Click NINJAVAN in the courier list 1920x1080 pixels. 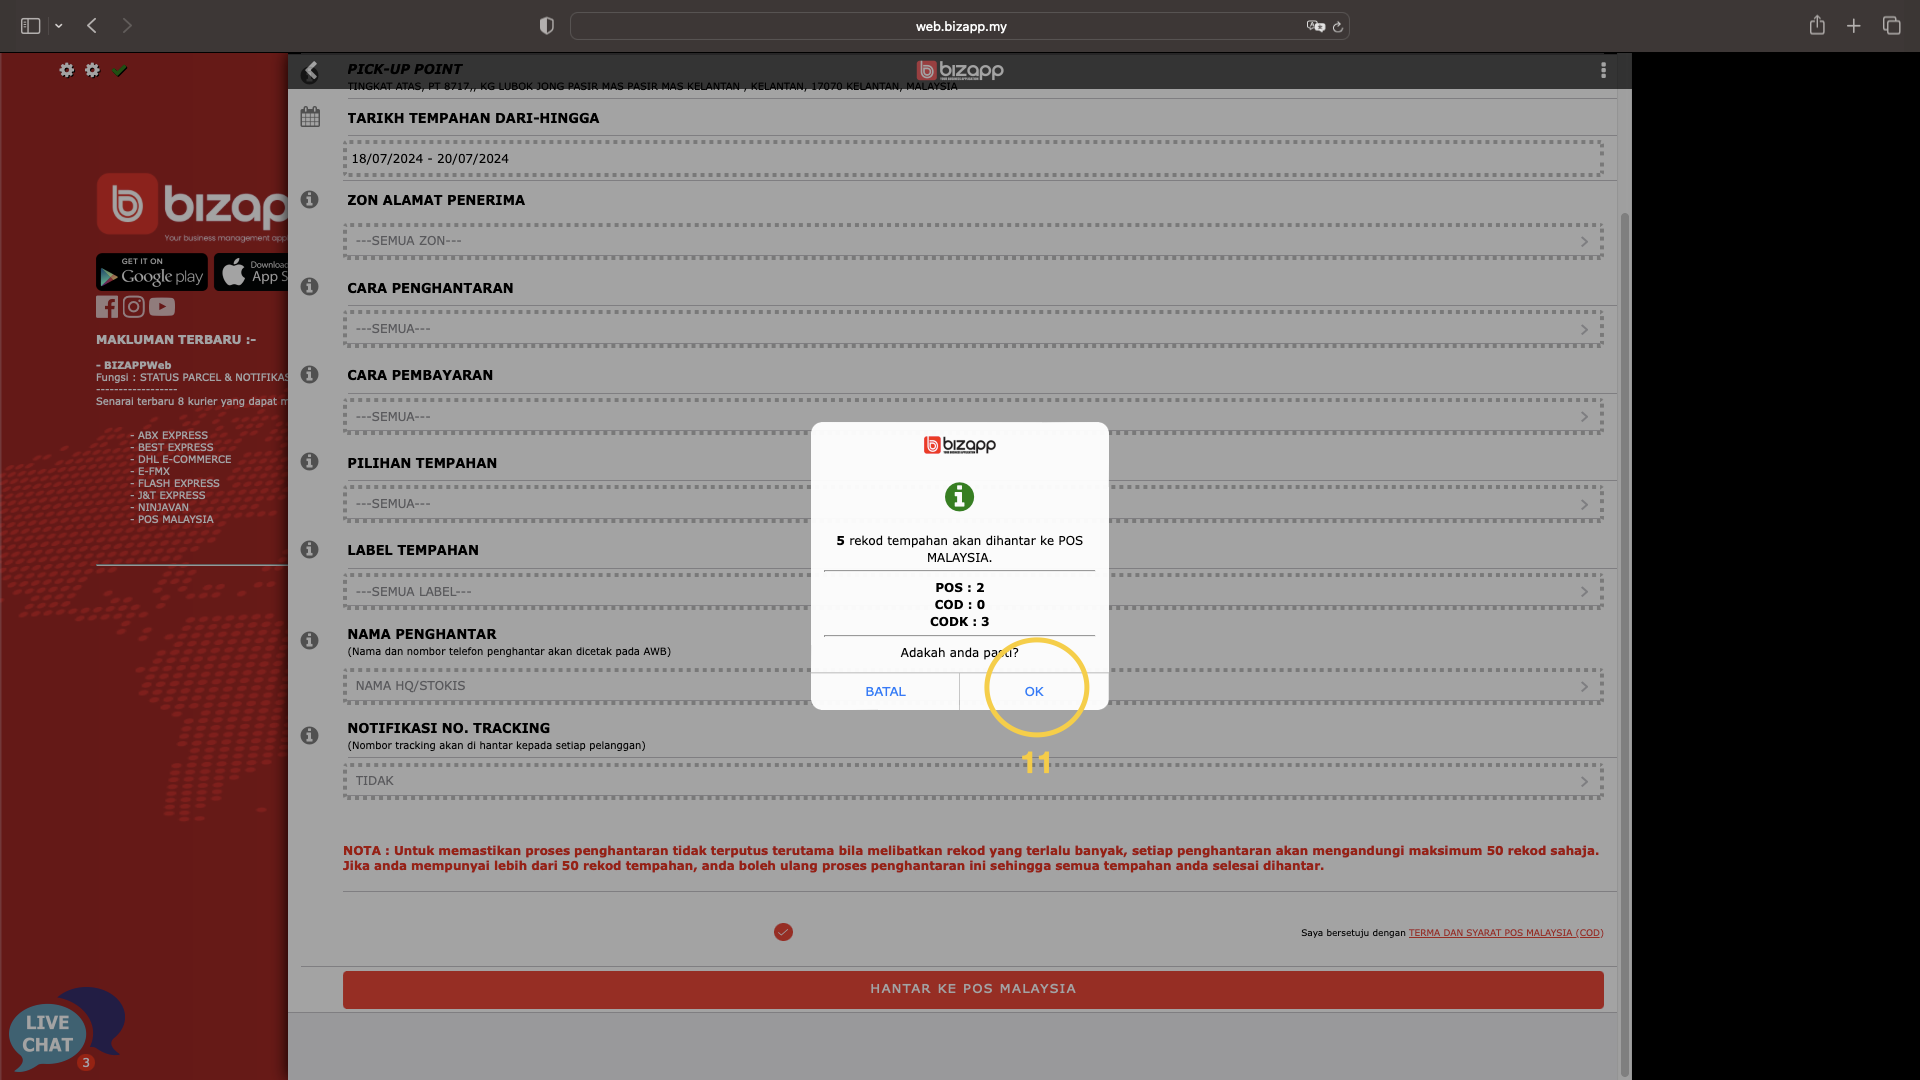163,508
